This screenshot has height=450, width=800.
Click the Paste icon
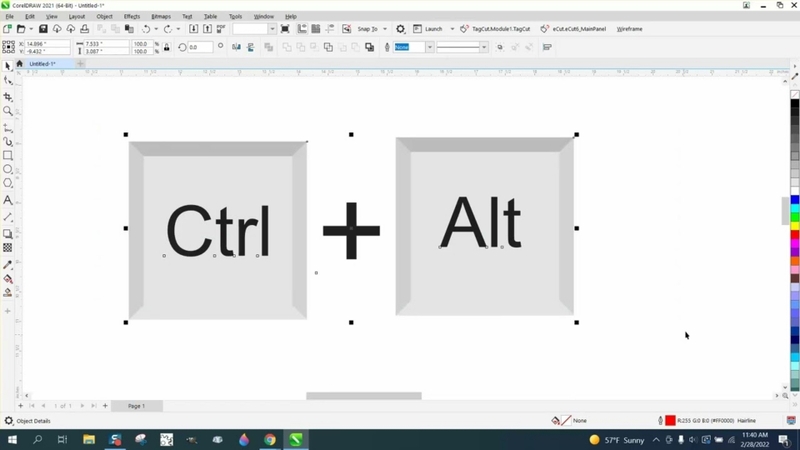[x=129, y=29]
